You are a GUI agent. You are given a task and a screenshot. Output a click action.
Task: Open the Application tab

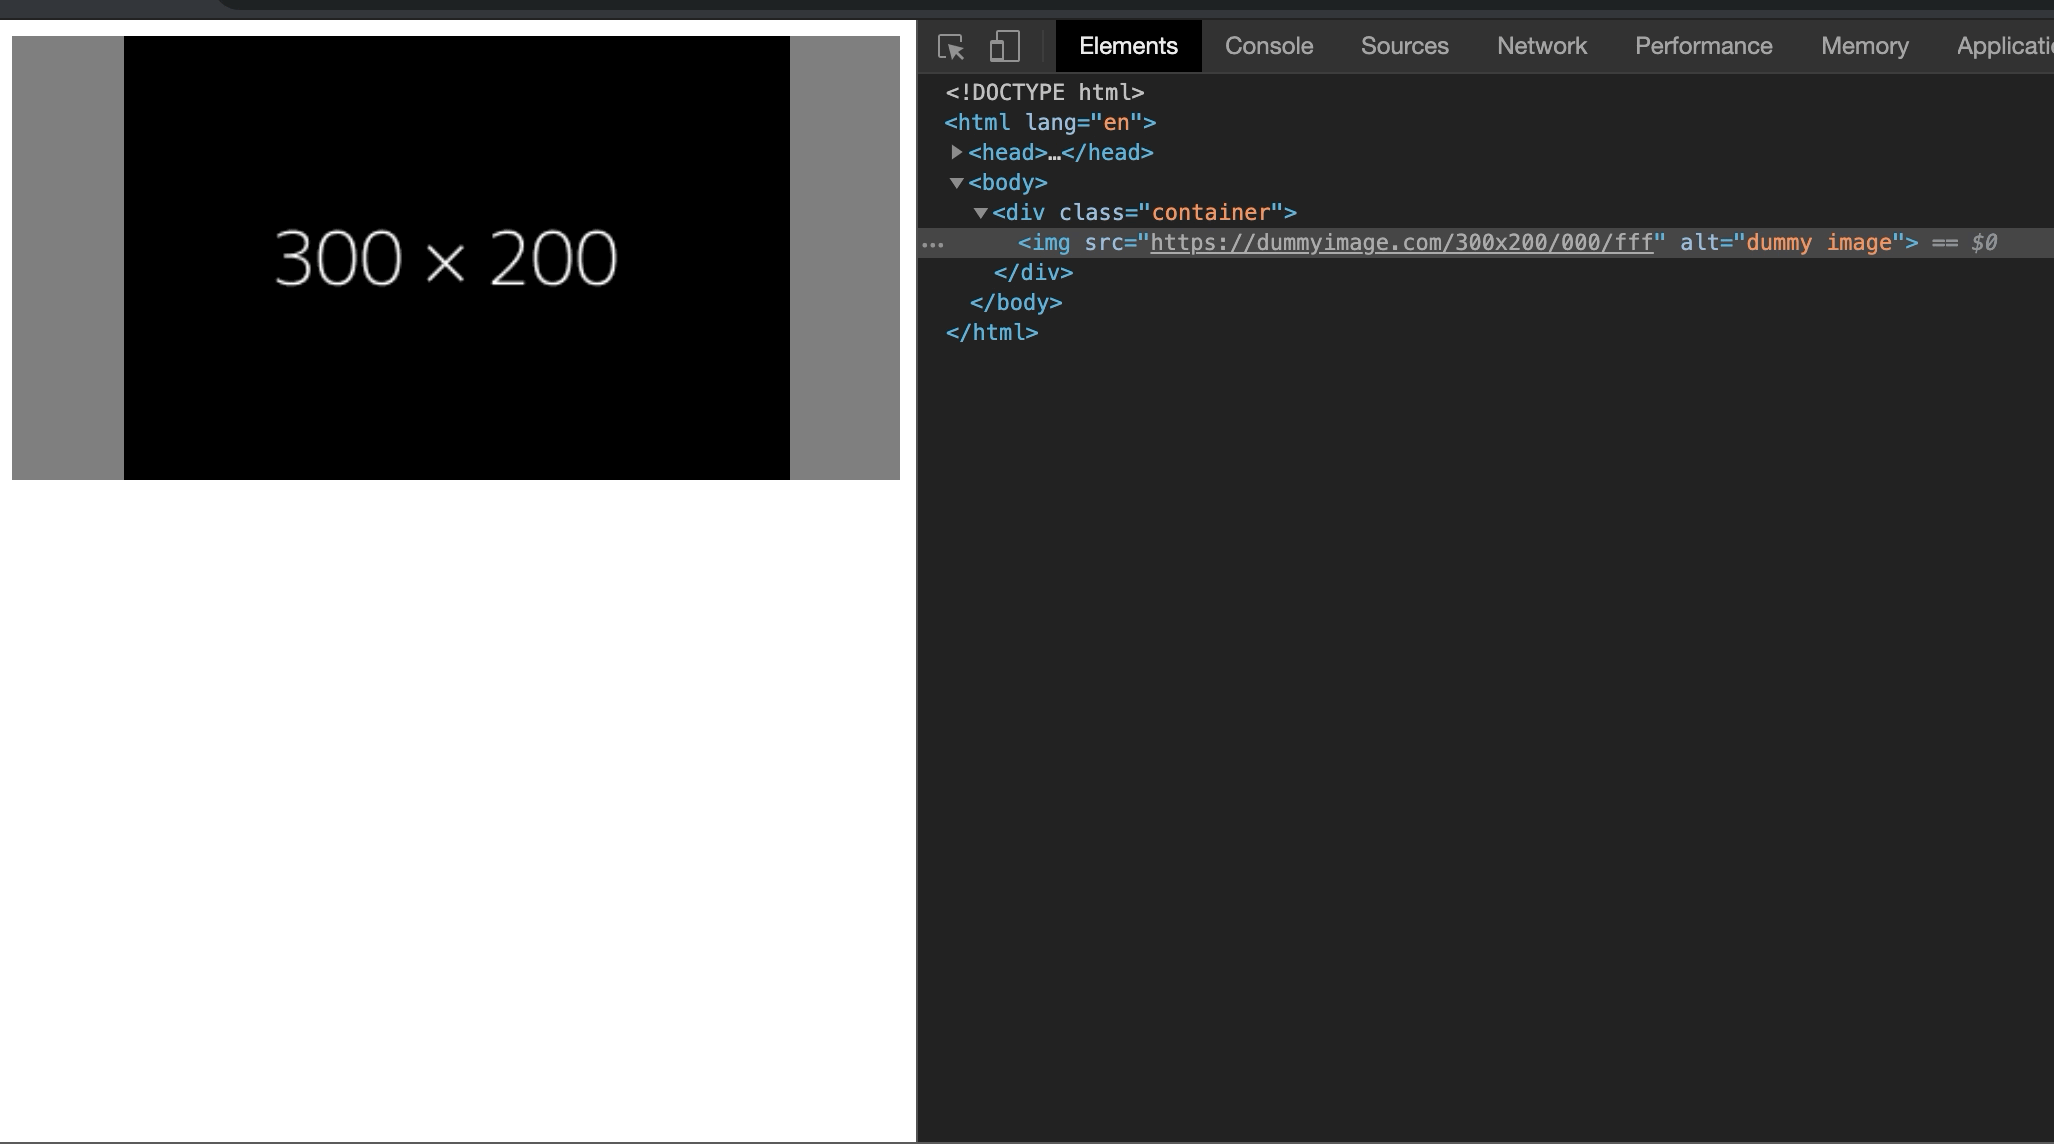tap(2003, 46)
